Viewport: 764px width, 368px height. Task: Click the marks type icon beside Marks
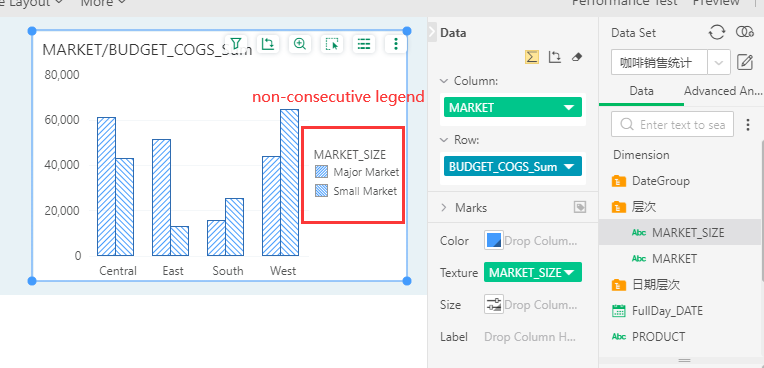(x=580, y=207)
